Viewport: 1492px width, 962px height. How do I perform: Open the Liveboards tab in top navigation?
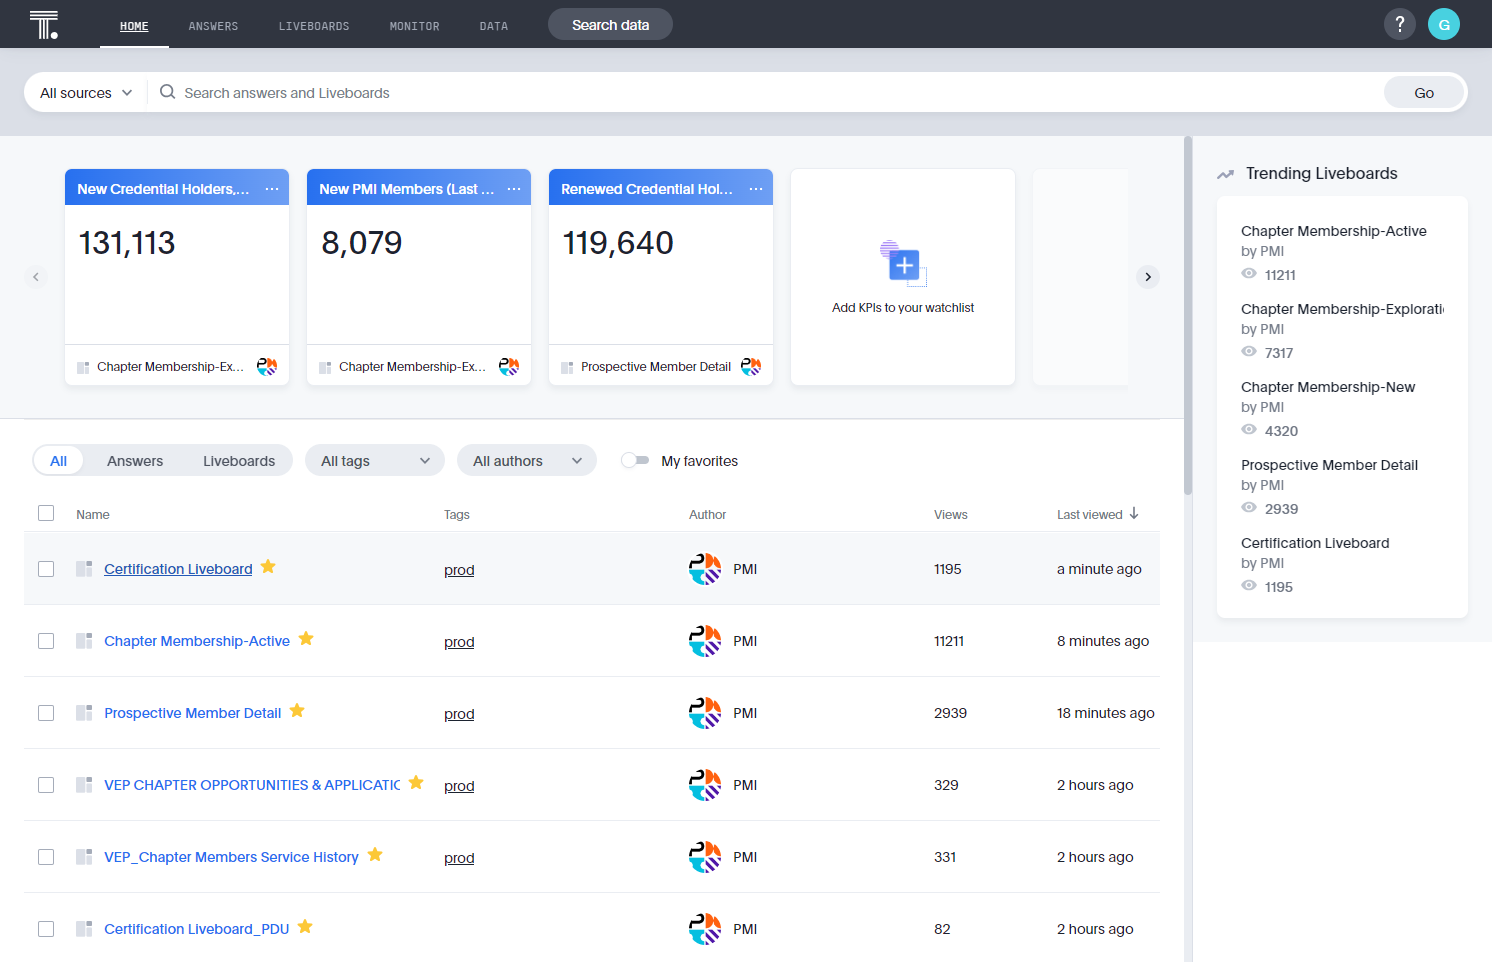(x=314, y=26)
